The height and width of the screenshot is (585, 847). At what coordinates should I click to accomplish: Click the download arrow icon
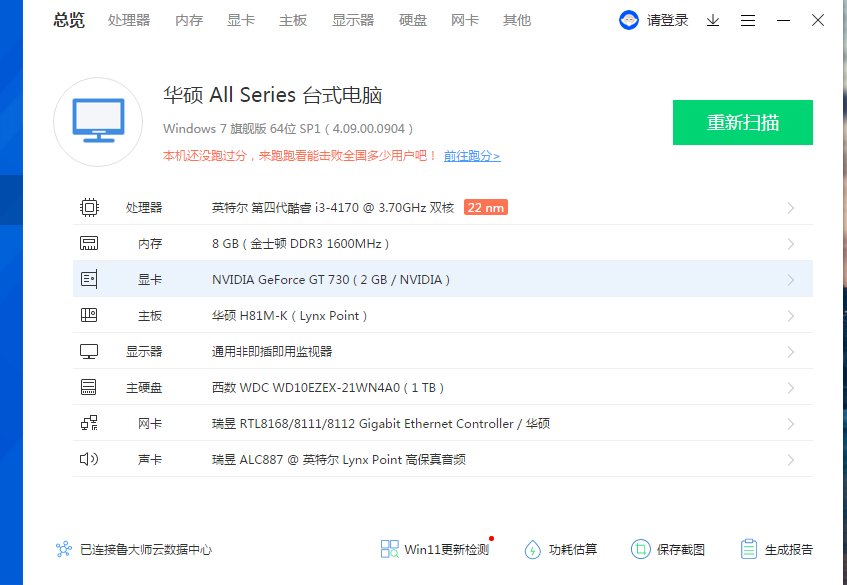pyautogui.click(x=713, y=21)
